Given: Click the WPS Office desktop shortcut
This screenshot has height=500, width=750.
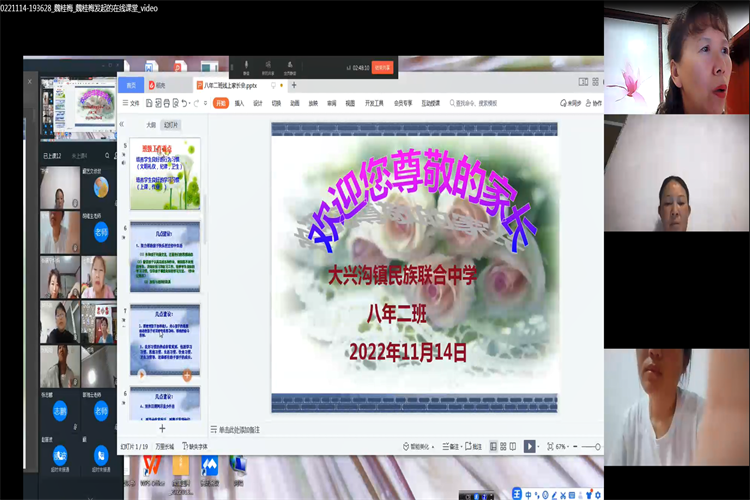Looking at the screenshot, I should 152,471.
